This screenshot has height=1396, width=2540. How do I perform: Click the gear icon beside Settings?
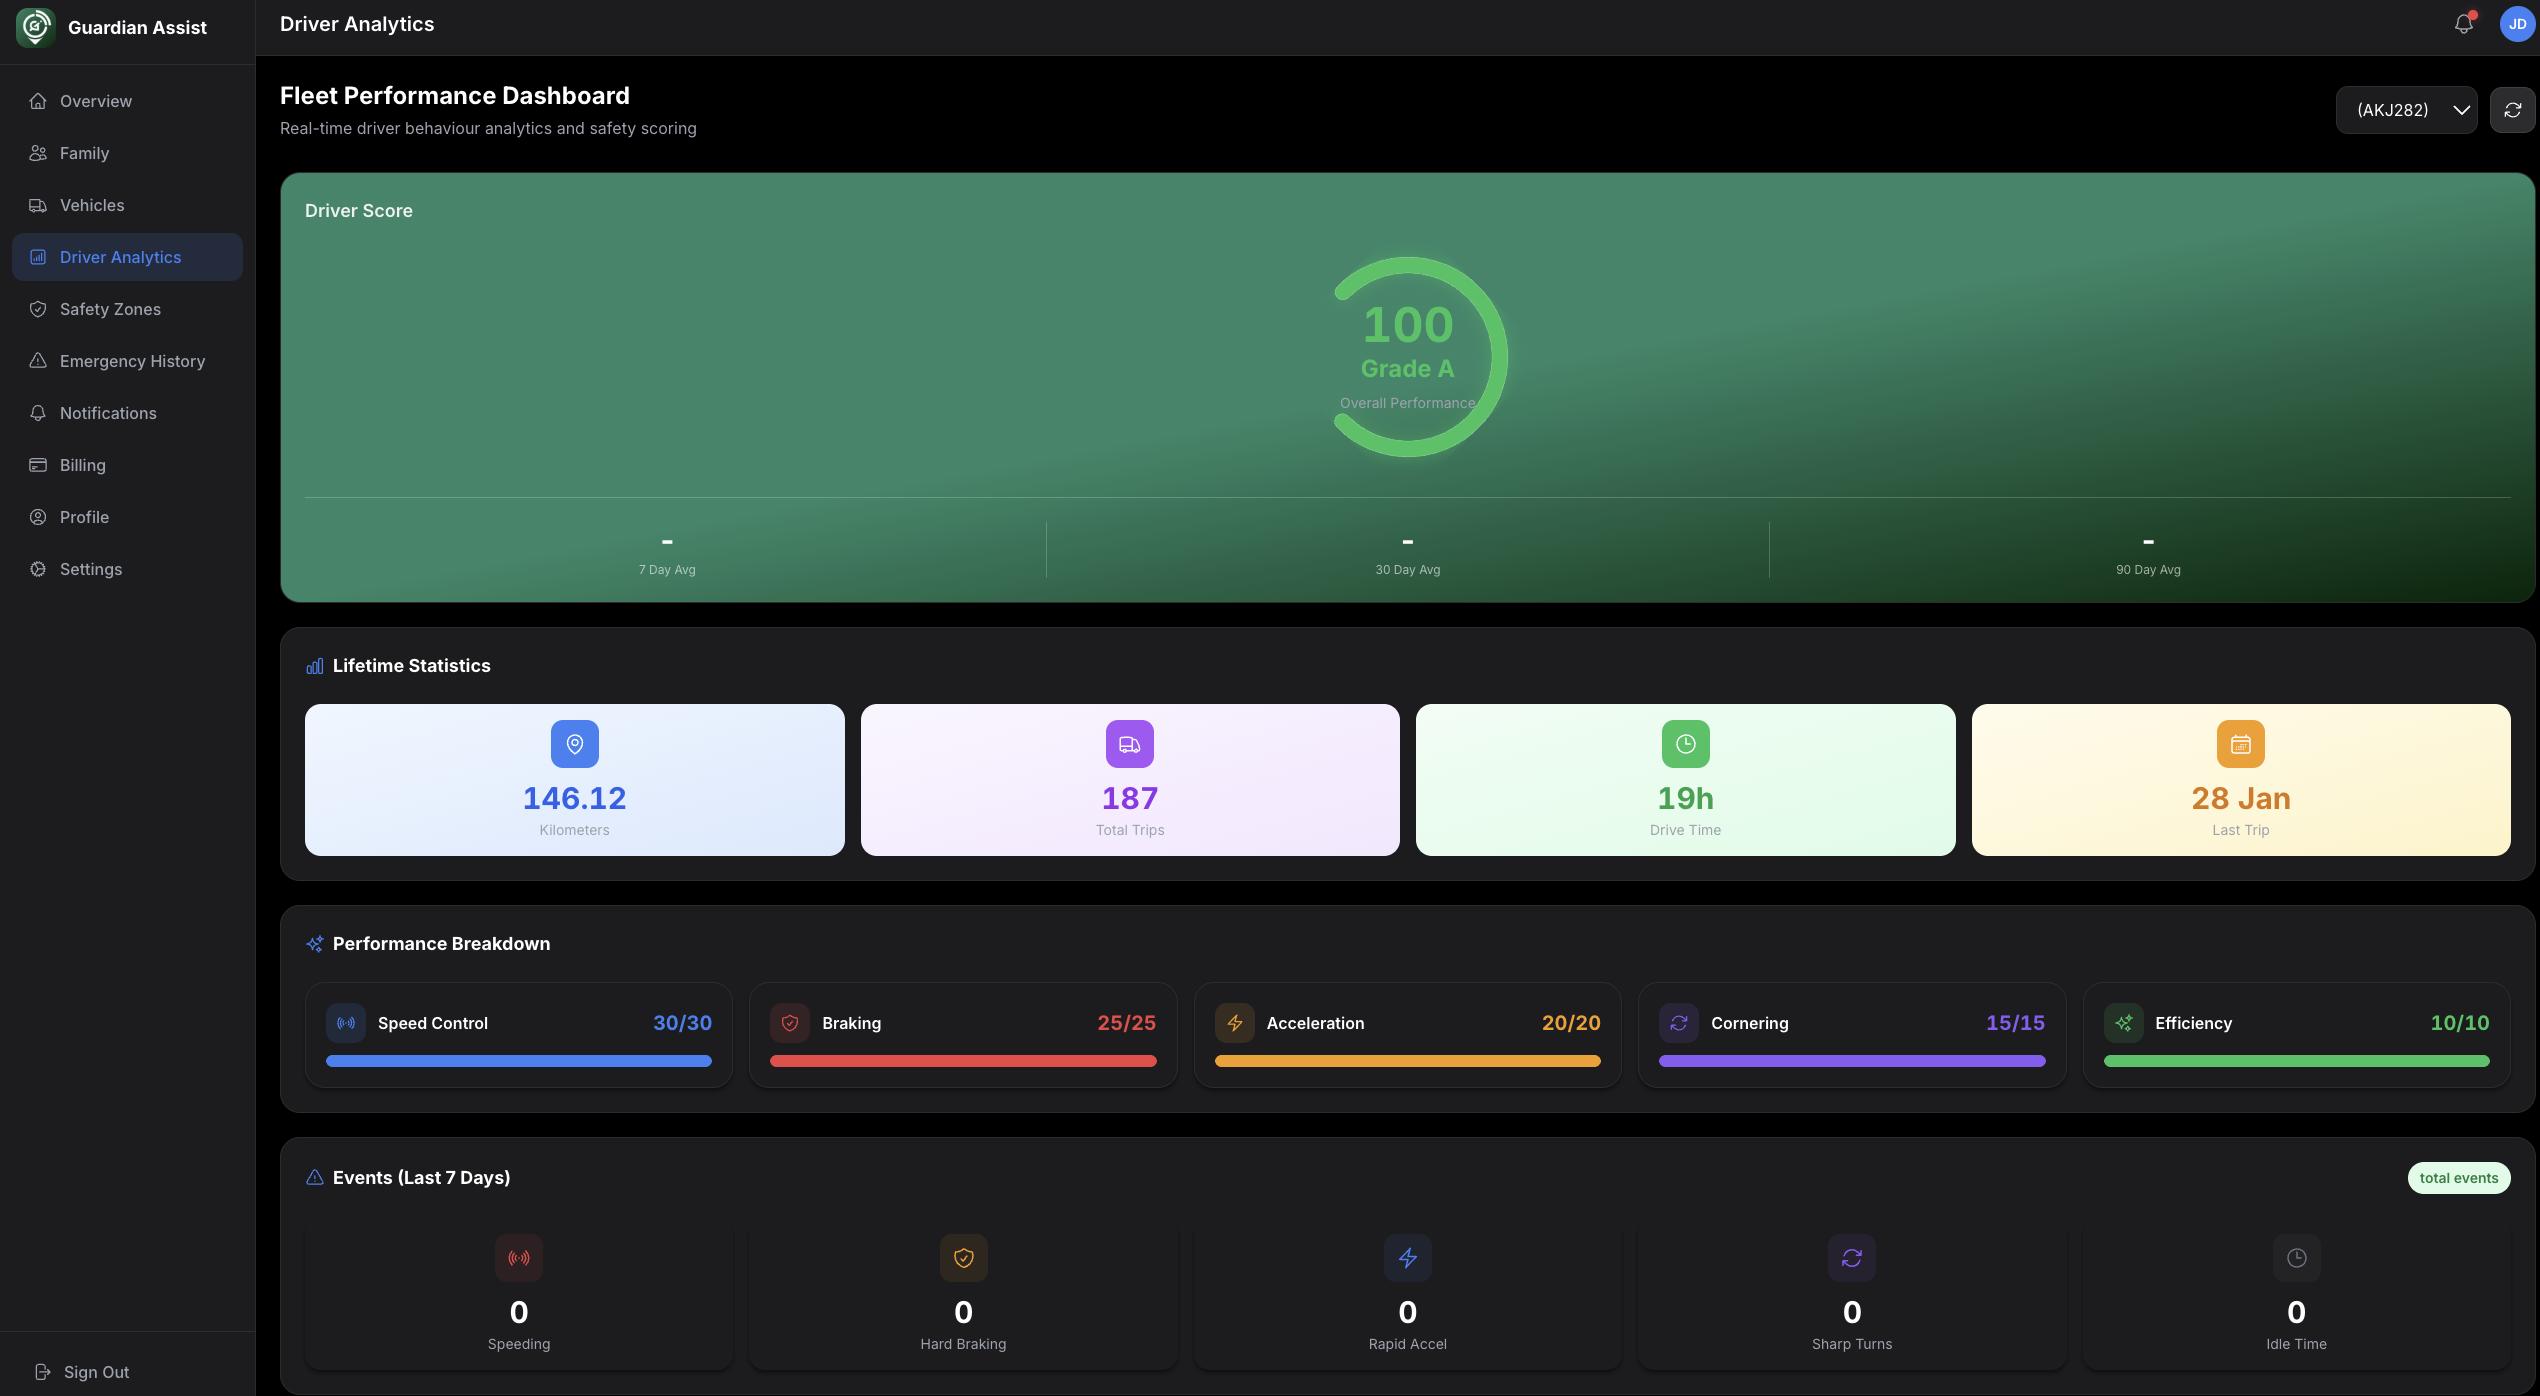tap(38, 569)
